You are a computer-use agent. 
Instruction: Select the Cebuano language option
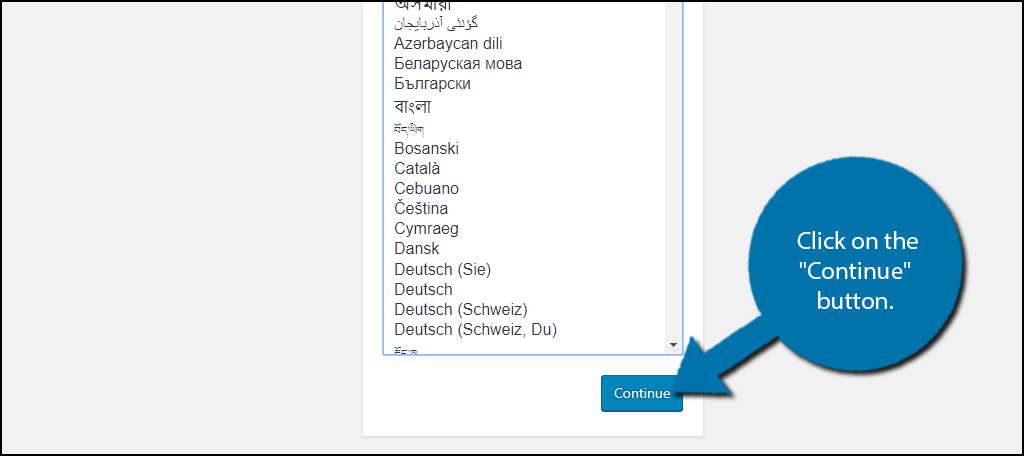426,189
